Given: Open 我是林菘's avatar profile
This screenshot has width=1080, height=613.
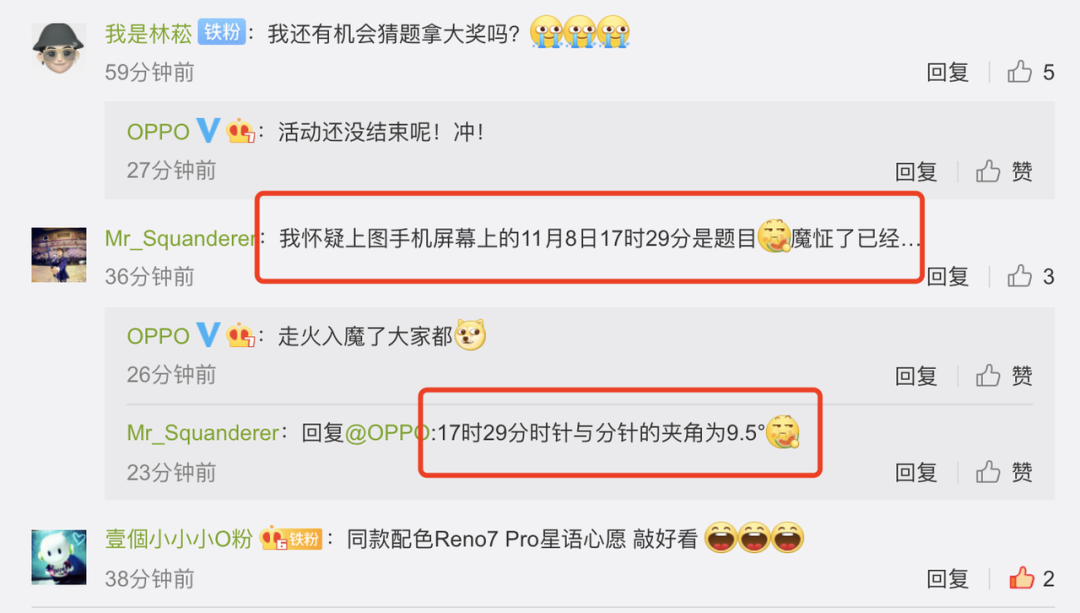Looking at the screenshot, I should pyautogui.click(x=59, y=48).
